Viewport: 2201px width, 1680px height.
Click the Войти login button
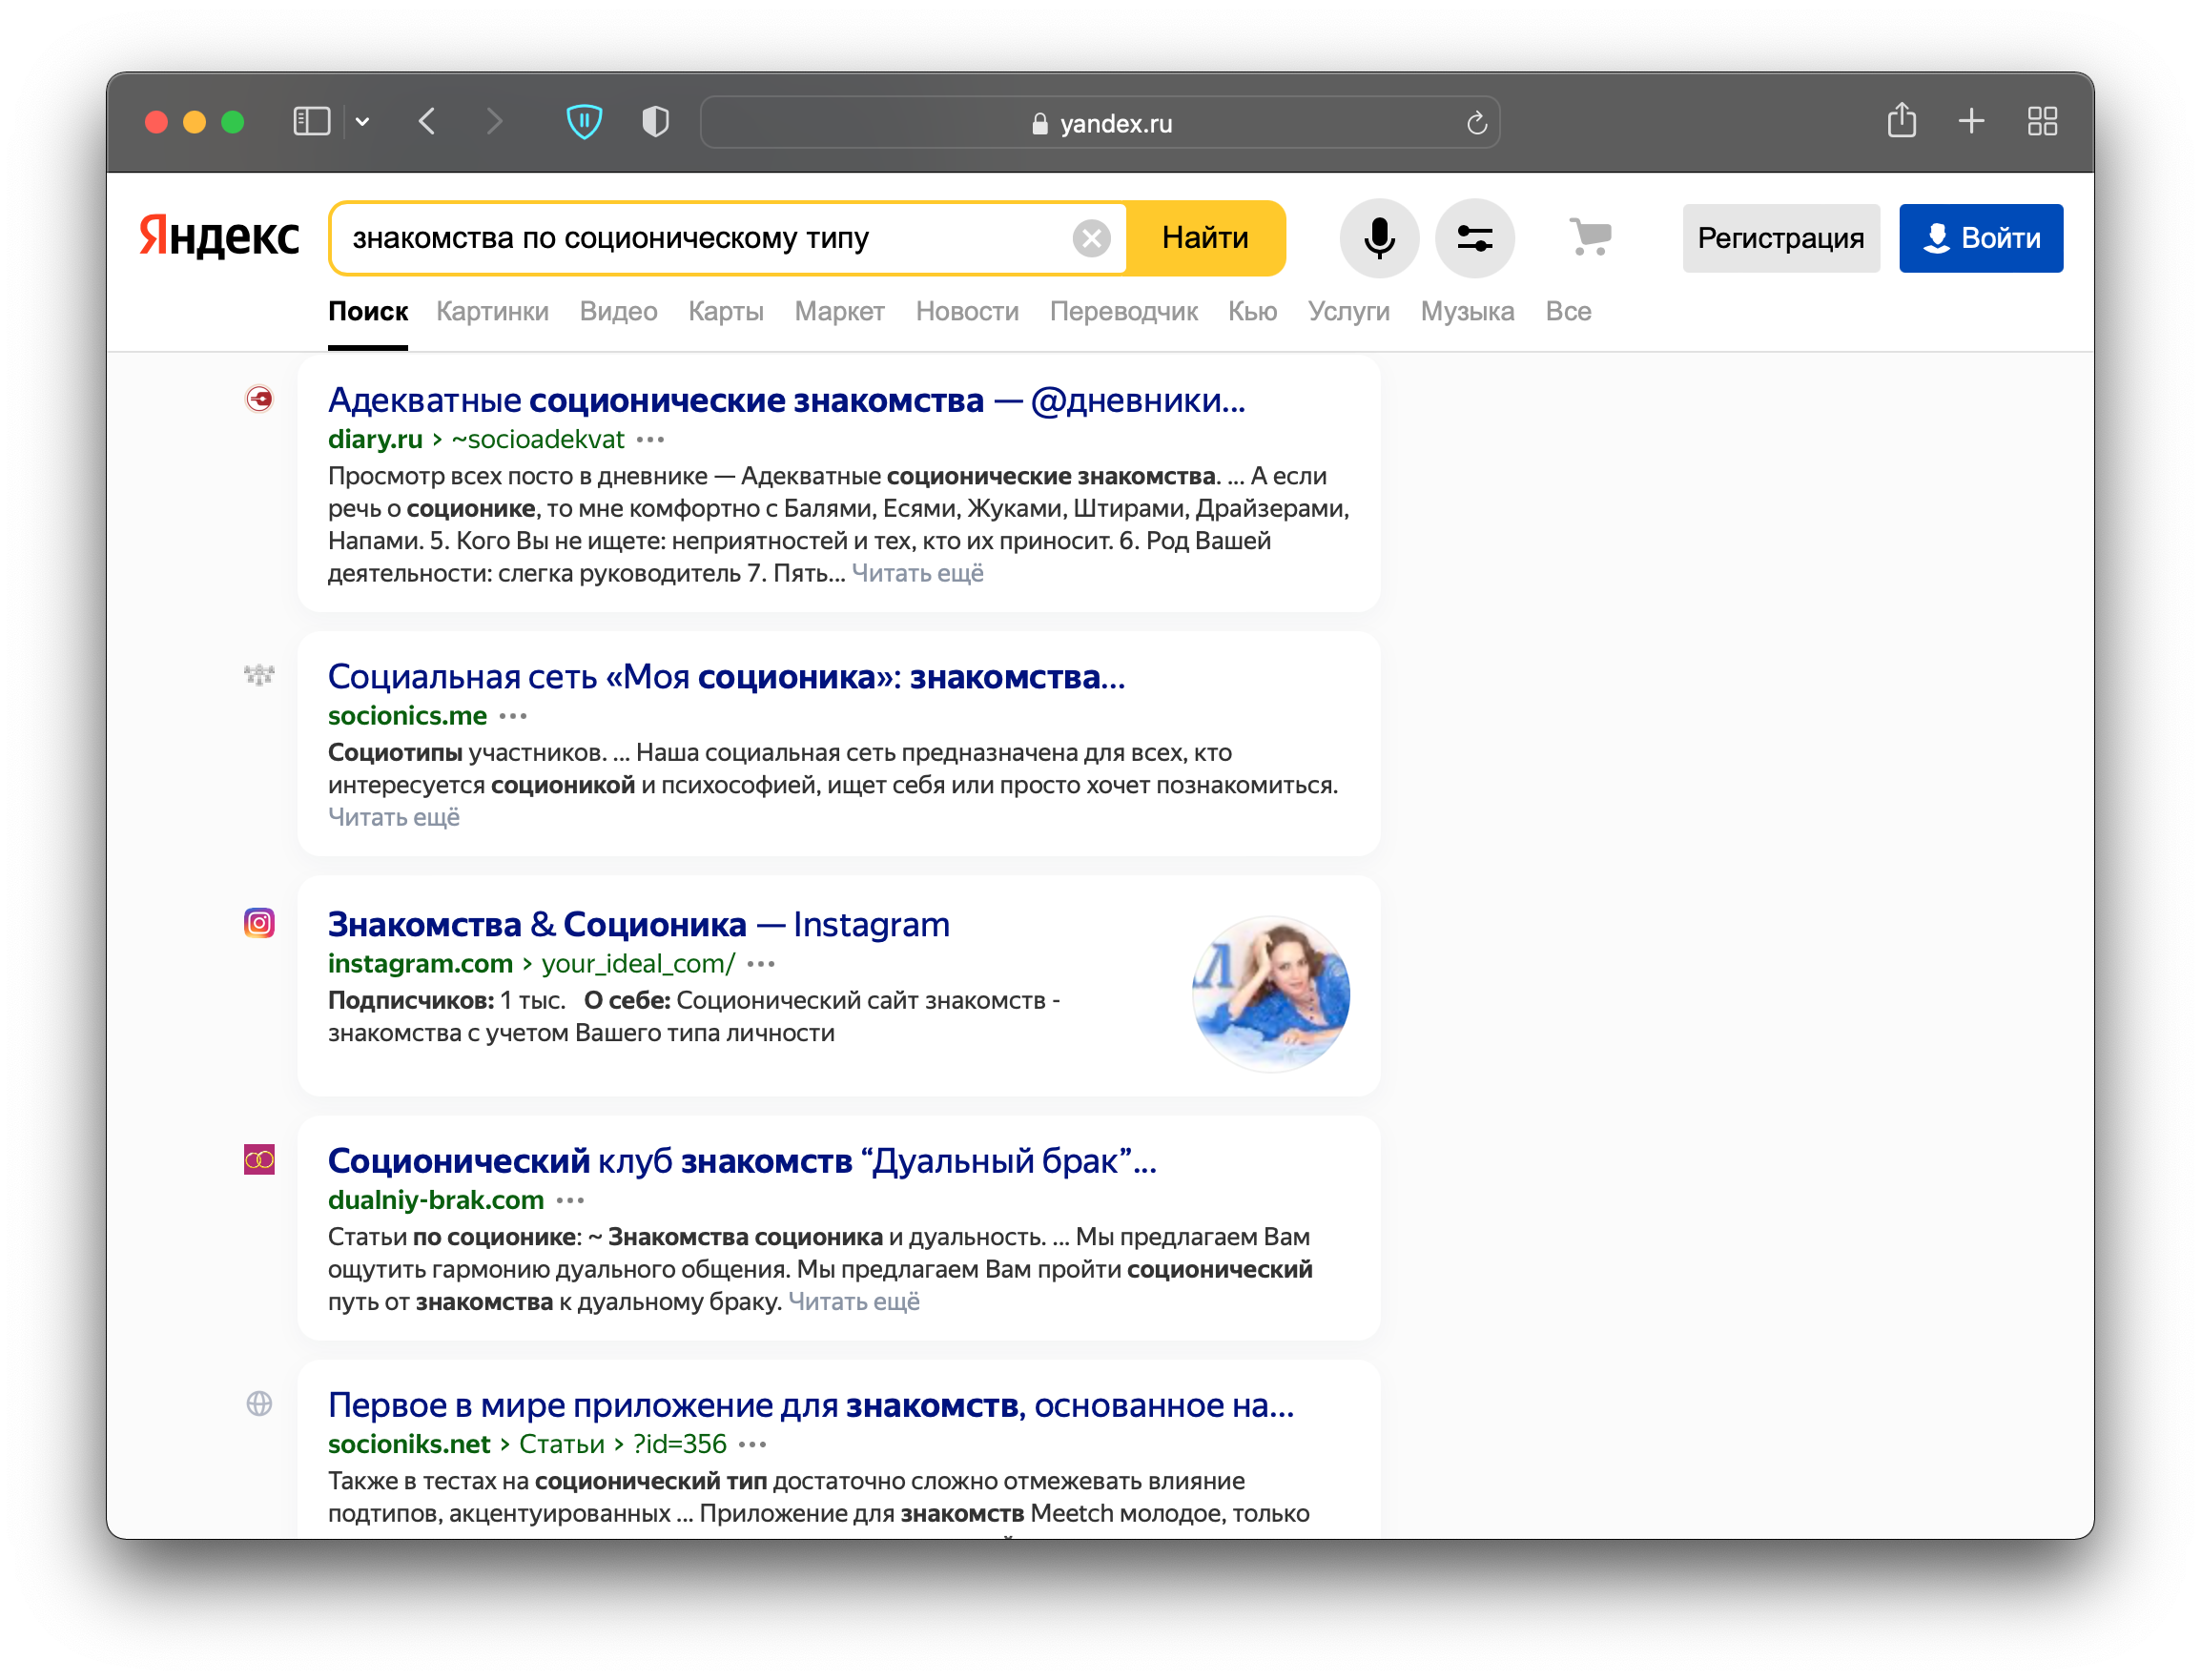(x=1980, y=238)
